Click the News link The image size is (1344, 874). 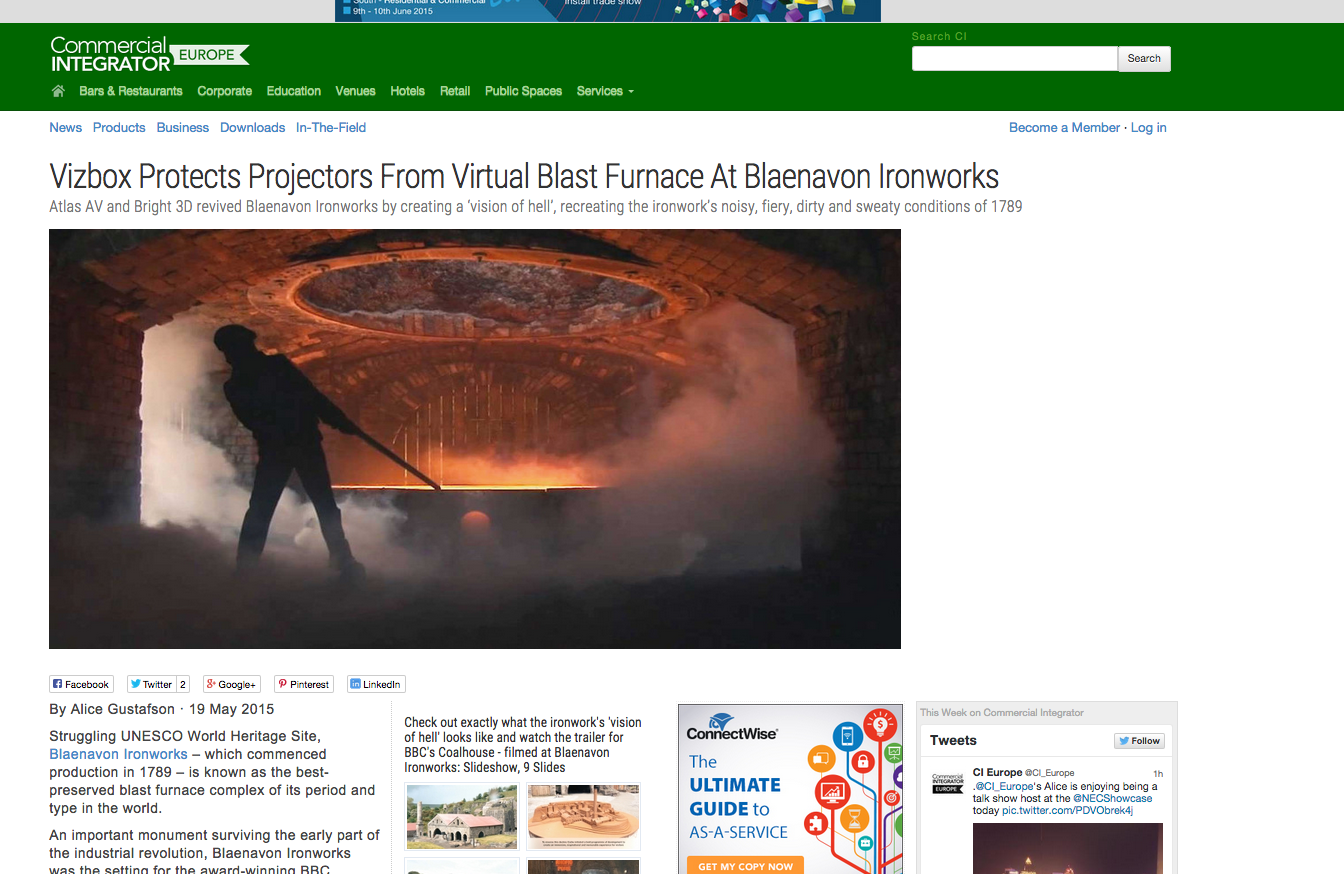click(x=66, y=127)
